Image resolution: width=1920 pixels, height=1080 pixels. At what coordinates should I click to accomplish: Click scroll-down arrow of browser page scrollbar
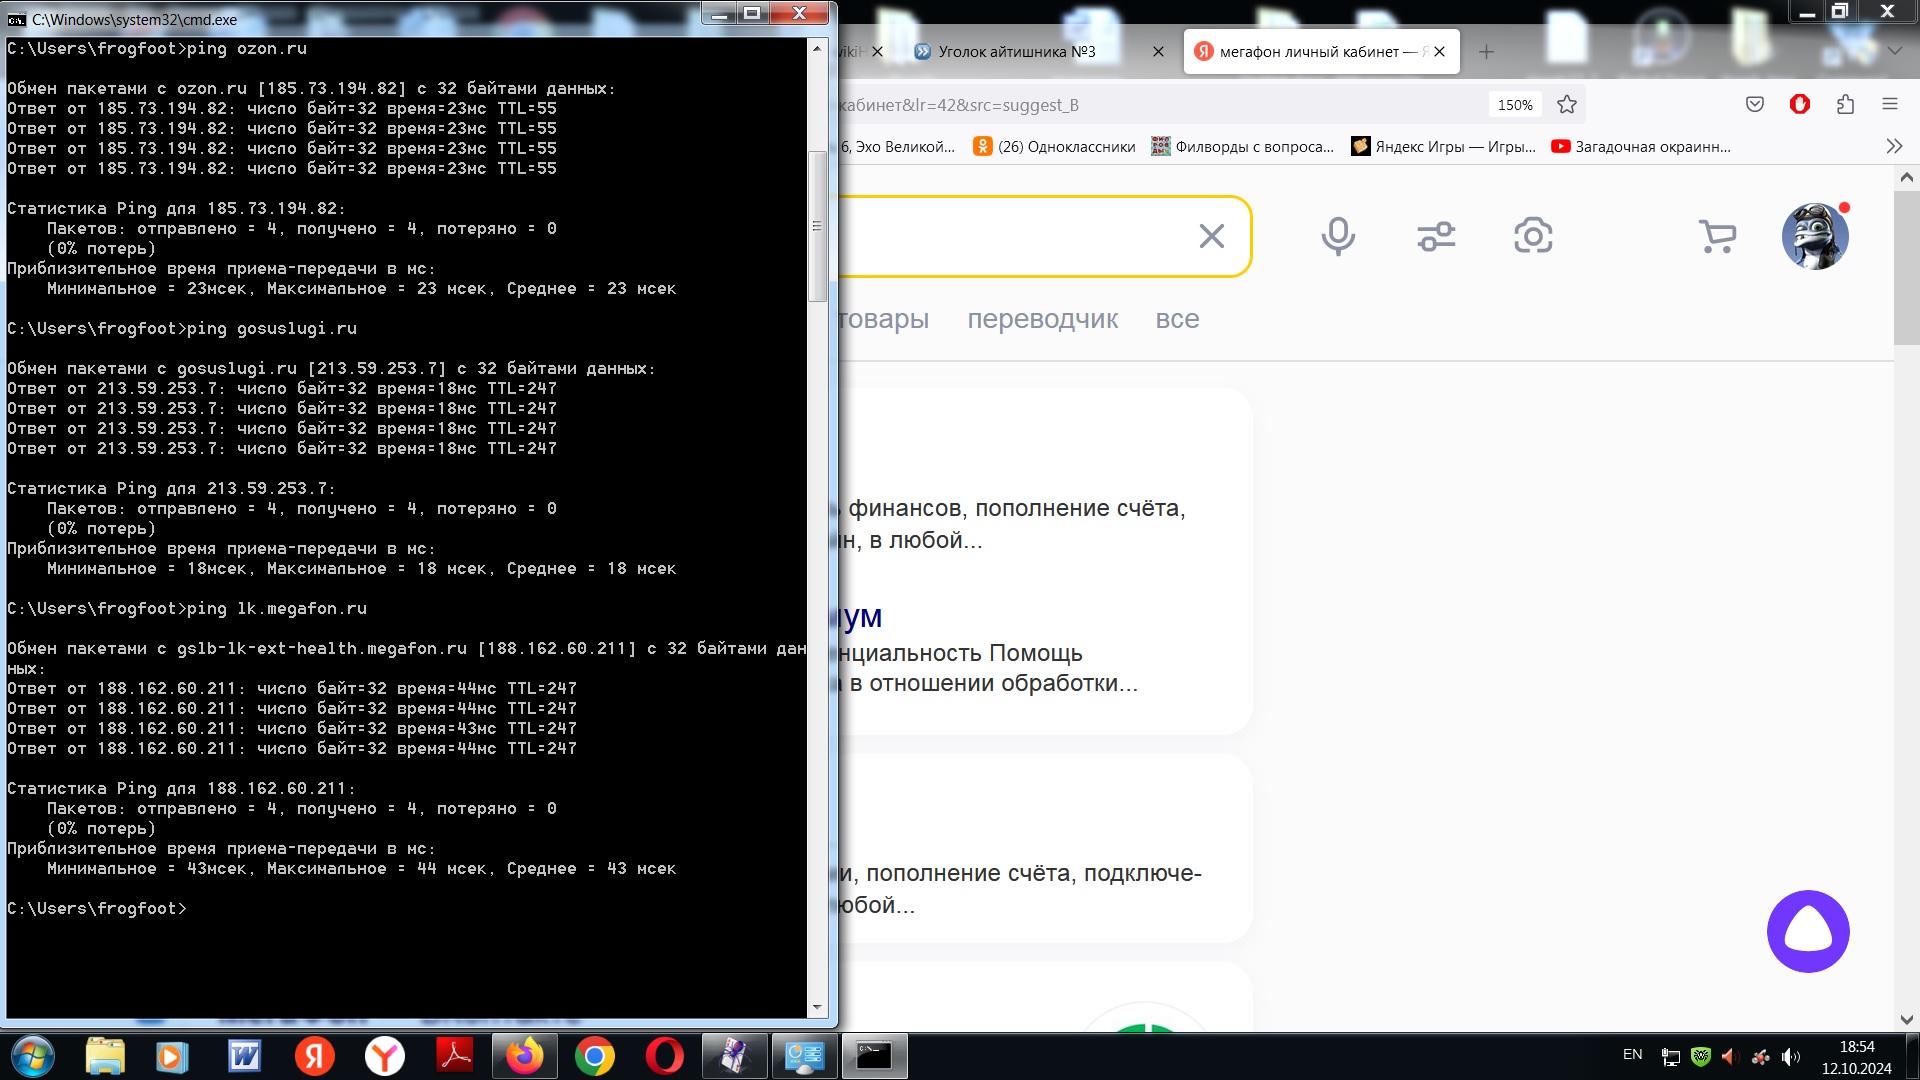pyautogui.click(x=1907, y=1020)
